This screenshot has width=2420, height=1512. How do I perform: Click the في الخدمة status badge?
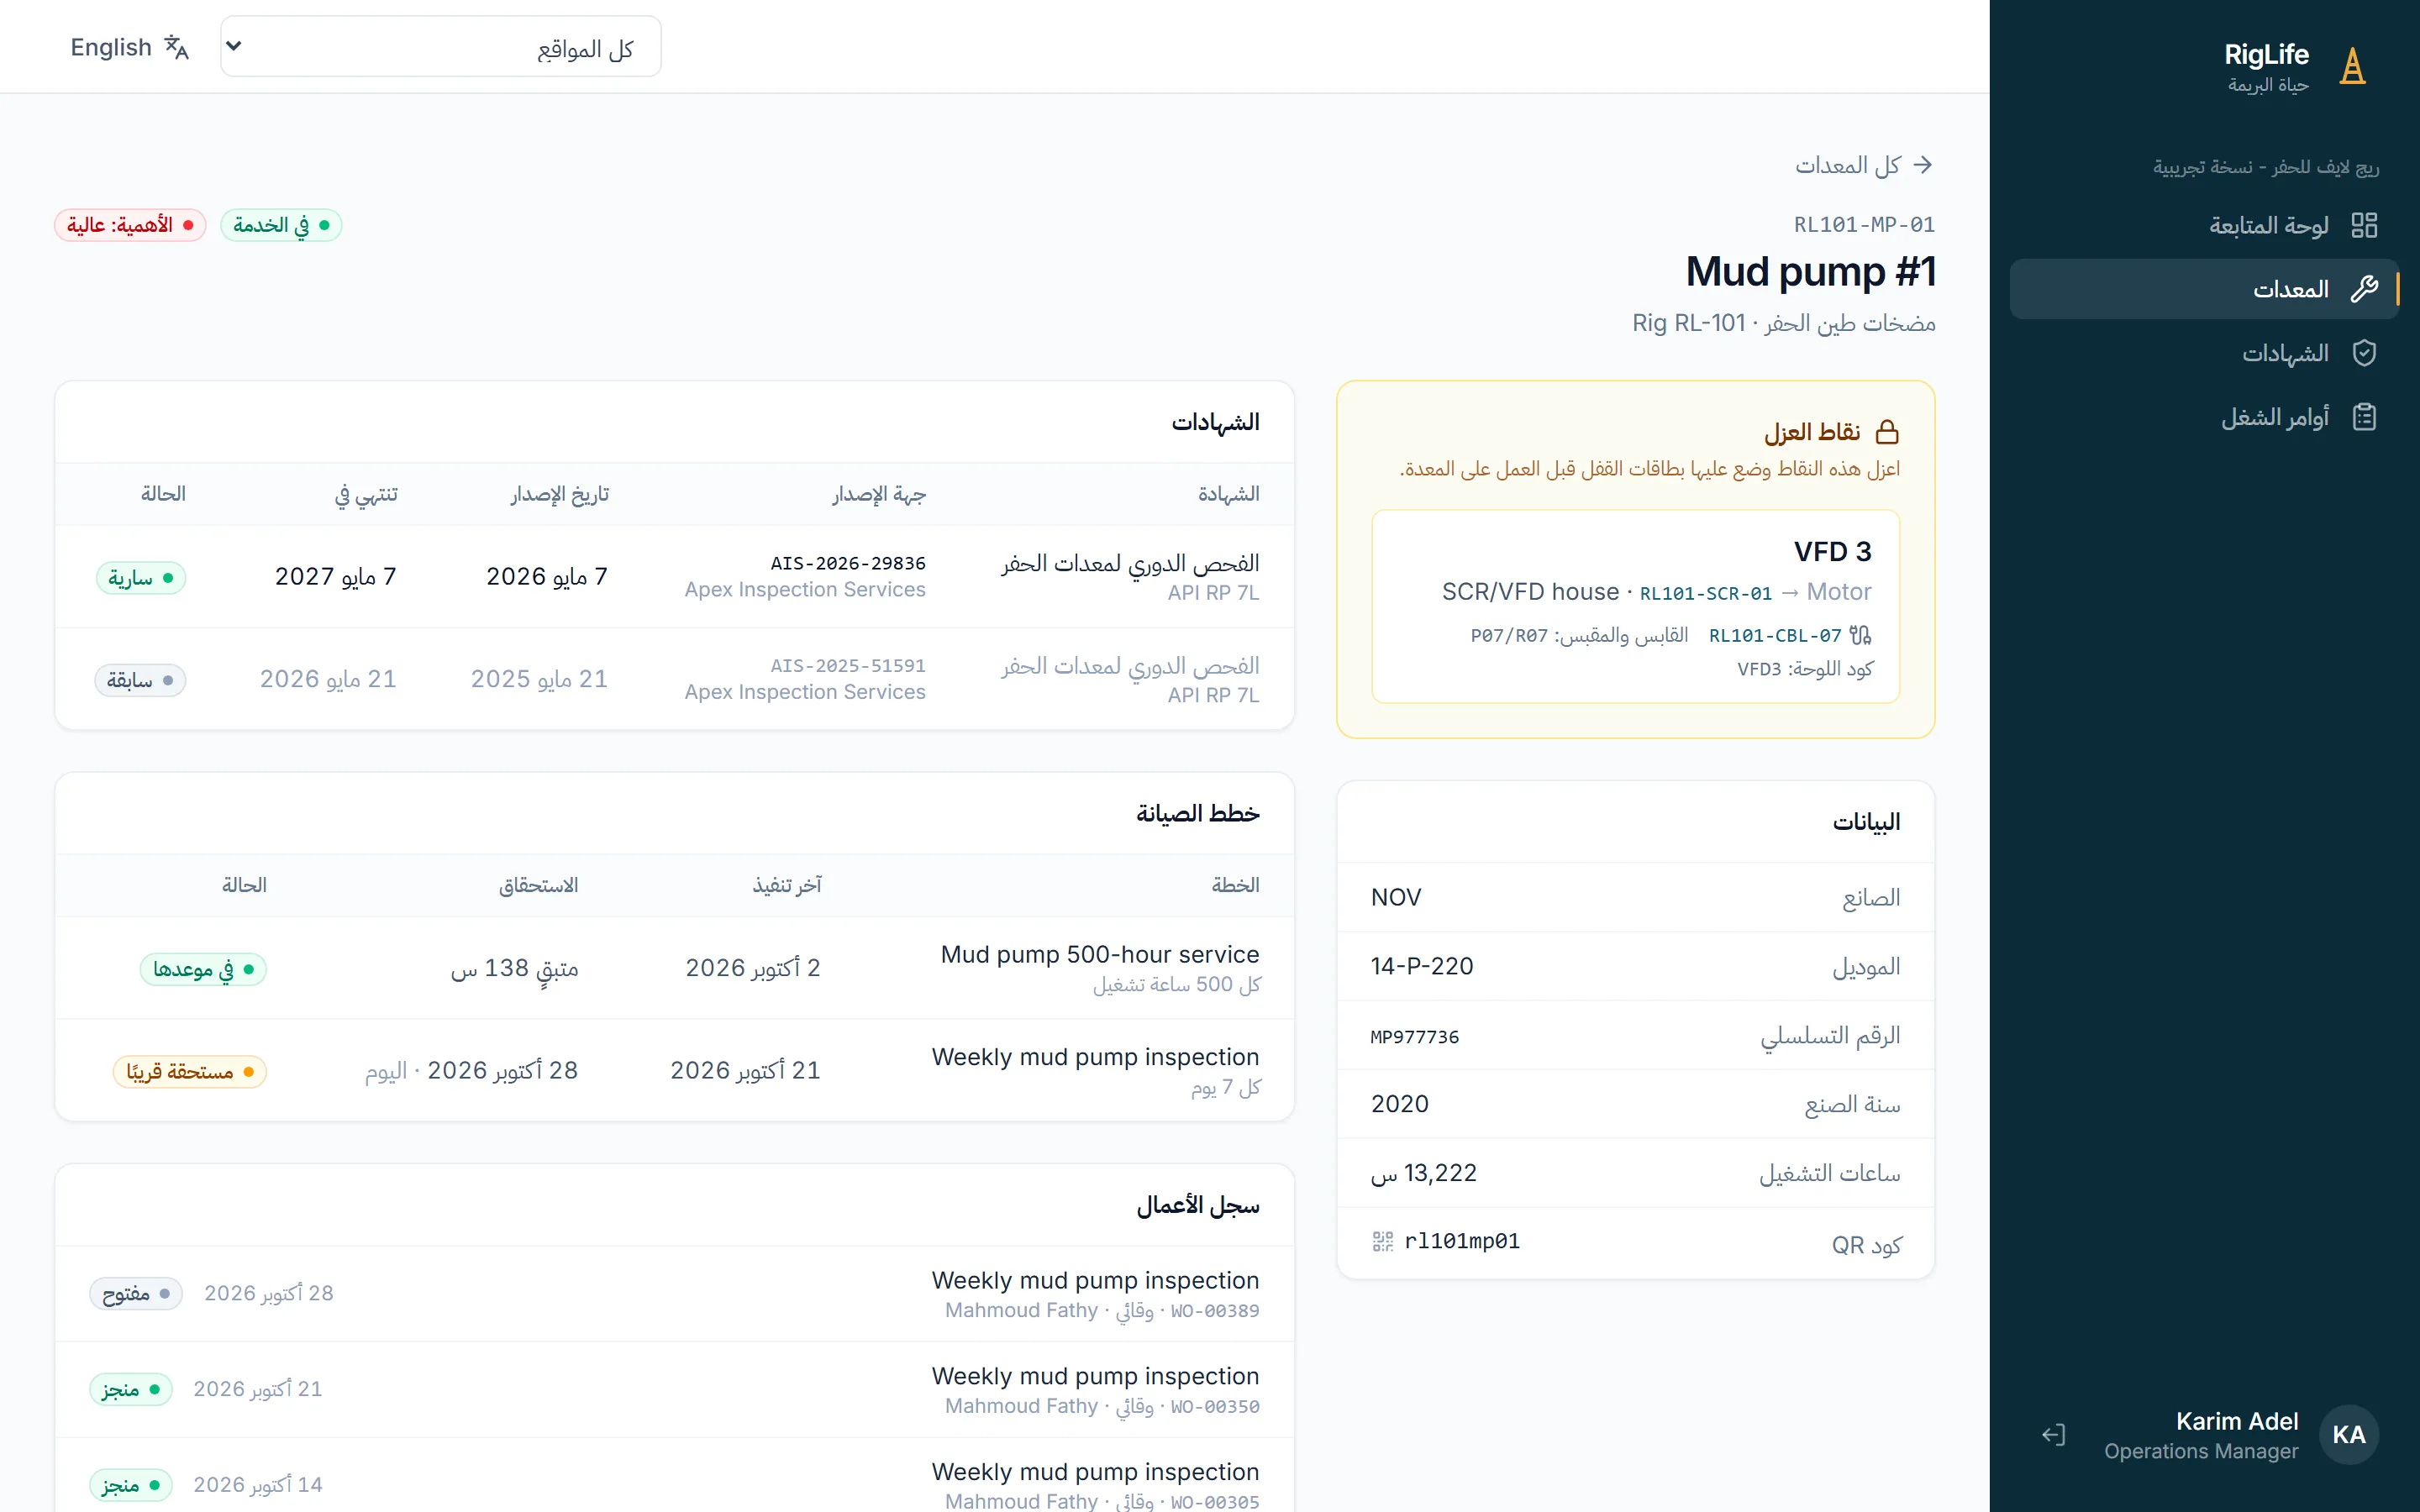281,225
